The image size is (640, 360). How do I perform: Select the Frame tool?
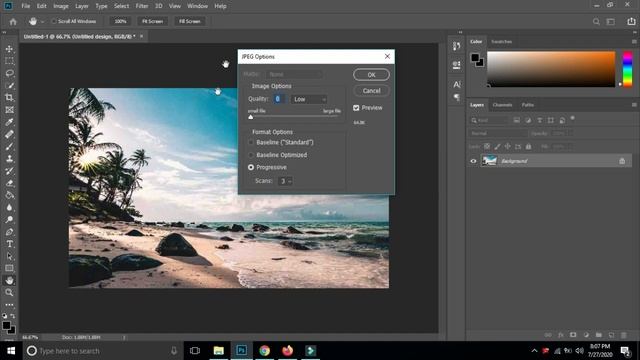[9, 110]
